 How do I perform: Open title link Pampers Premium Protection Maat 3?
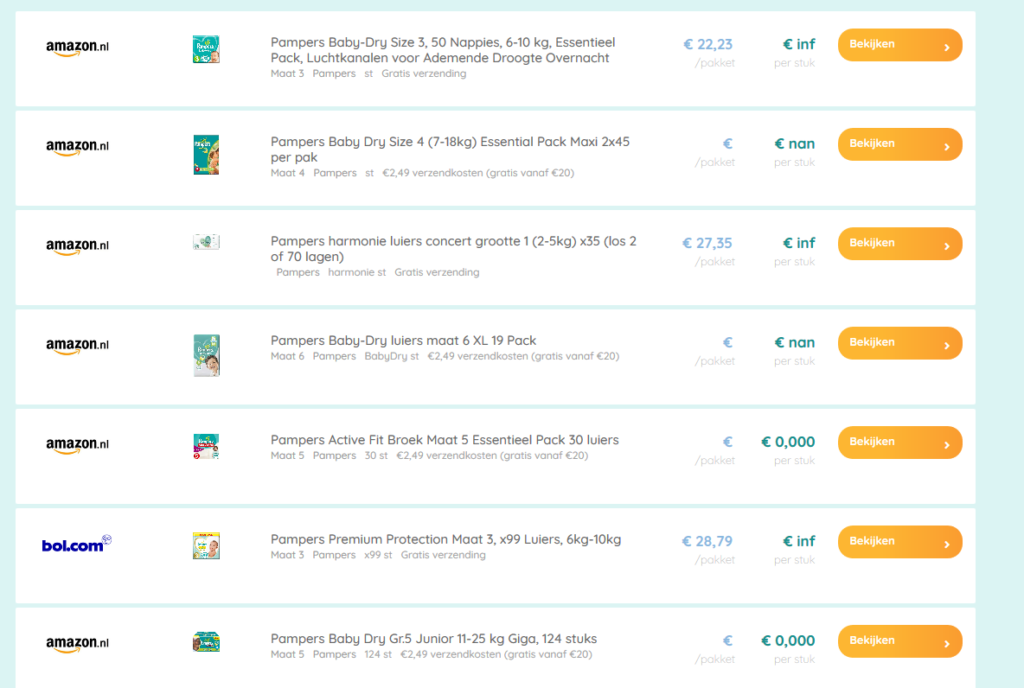(445, 540)
